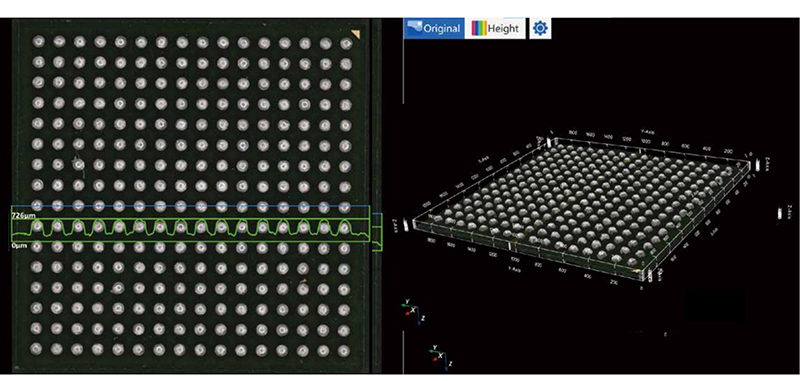800x381 pixels.
Task: Click the side profile indicator right of scan
Action: coord(377,233)
